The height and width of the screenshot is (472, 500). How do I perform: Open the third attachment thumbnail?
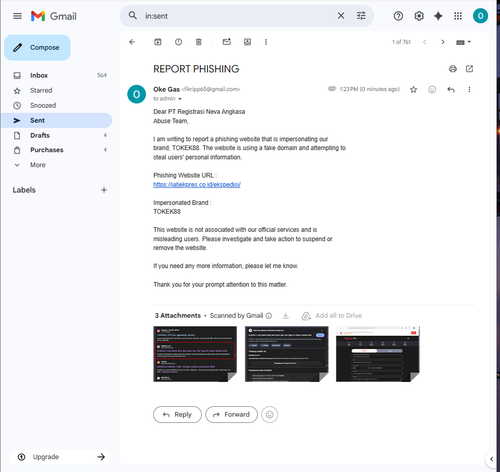(378, 354)
